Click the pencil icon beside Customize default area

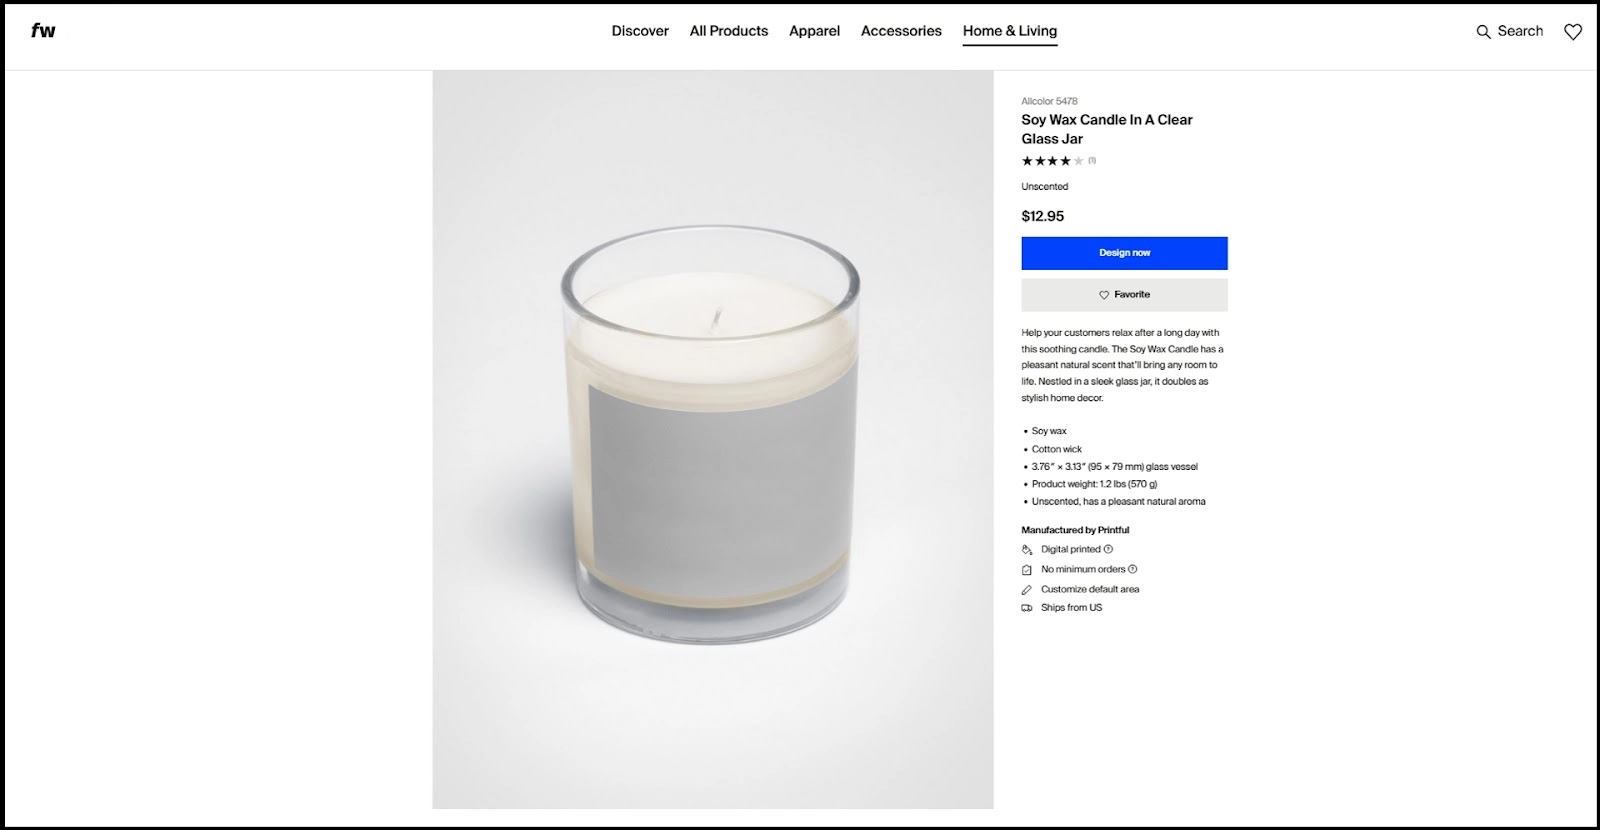1026,590
